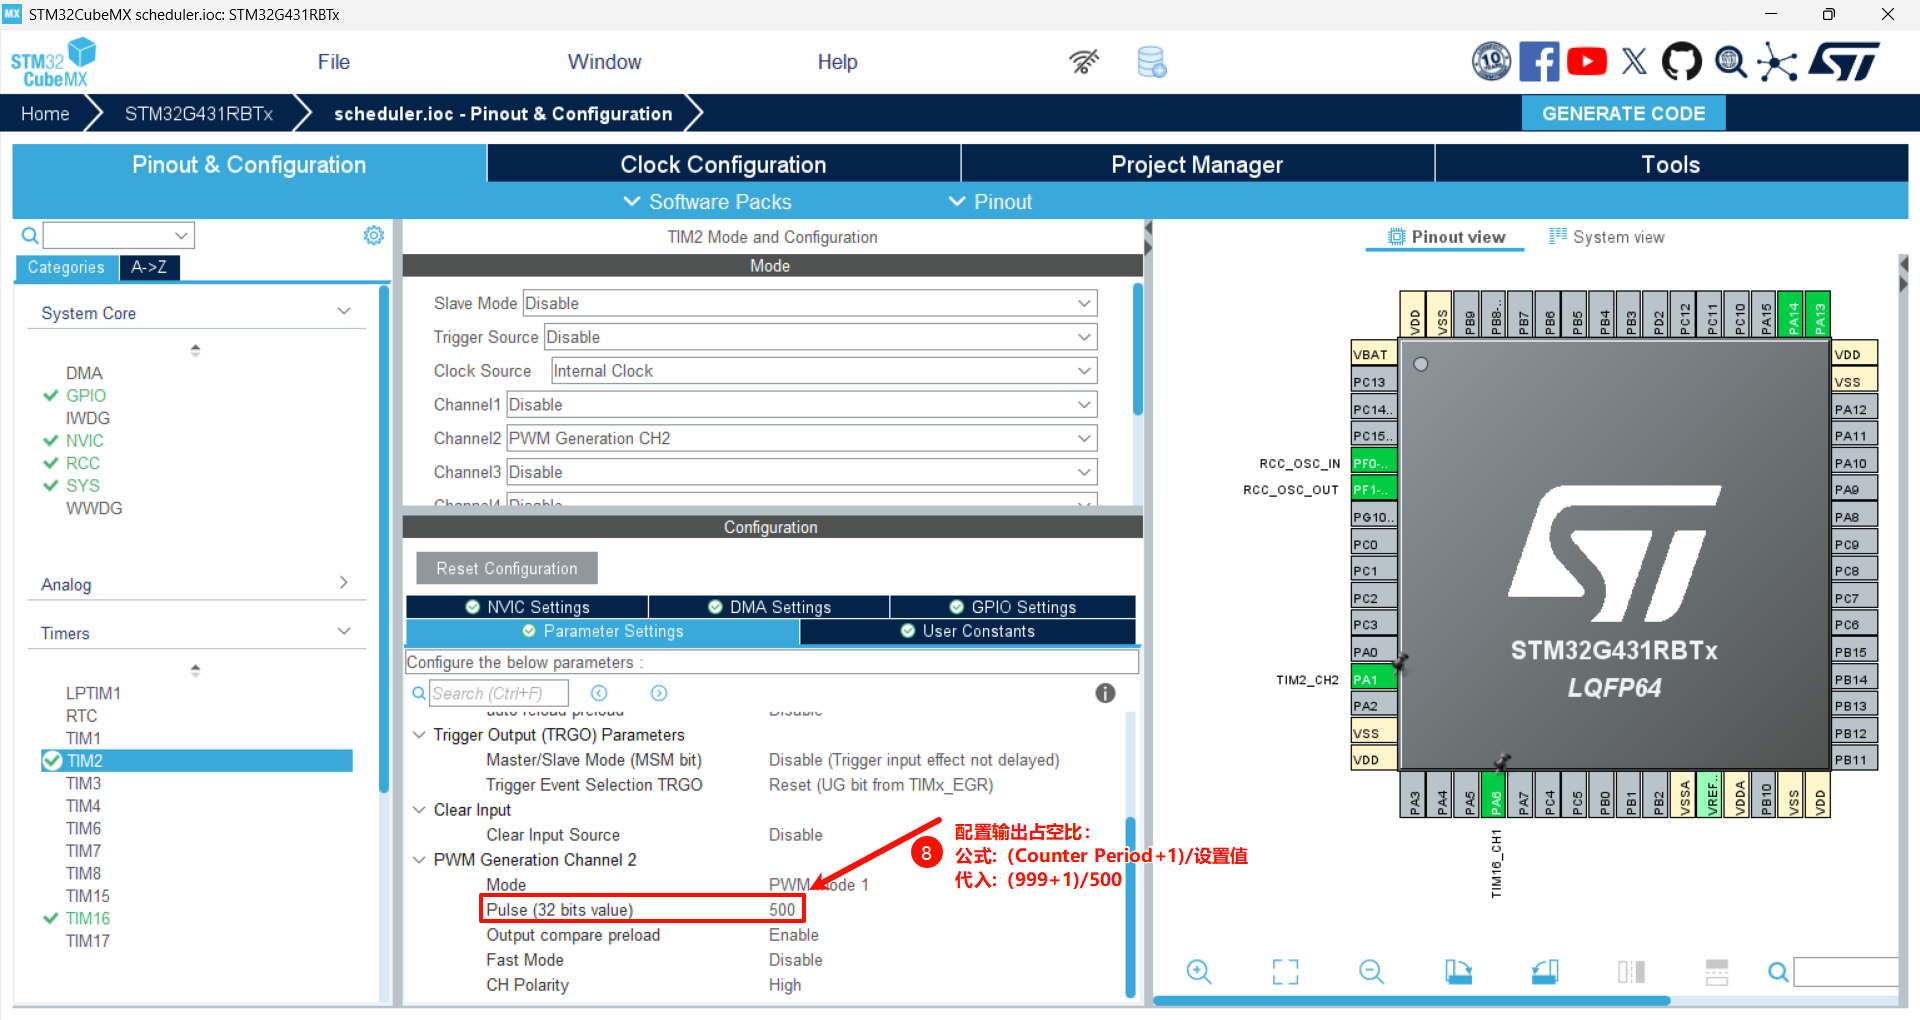Switch to A->Z peripheral list
Screen dimensions: 1920x1020
150,267
